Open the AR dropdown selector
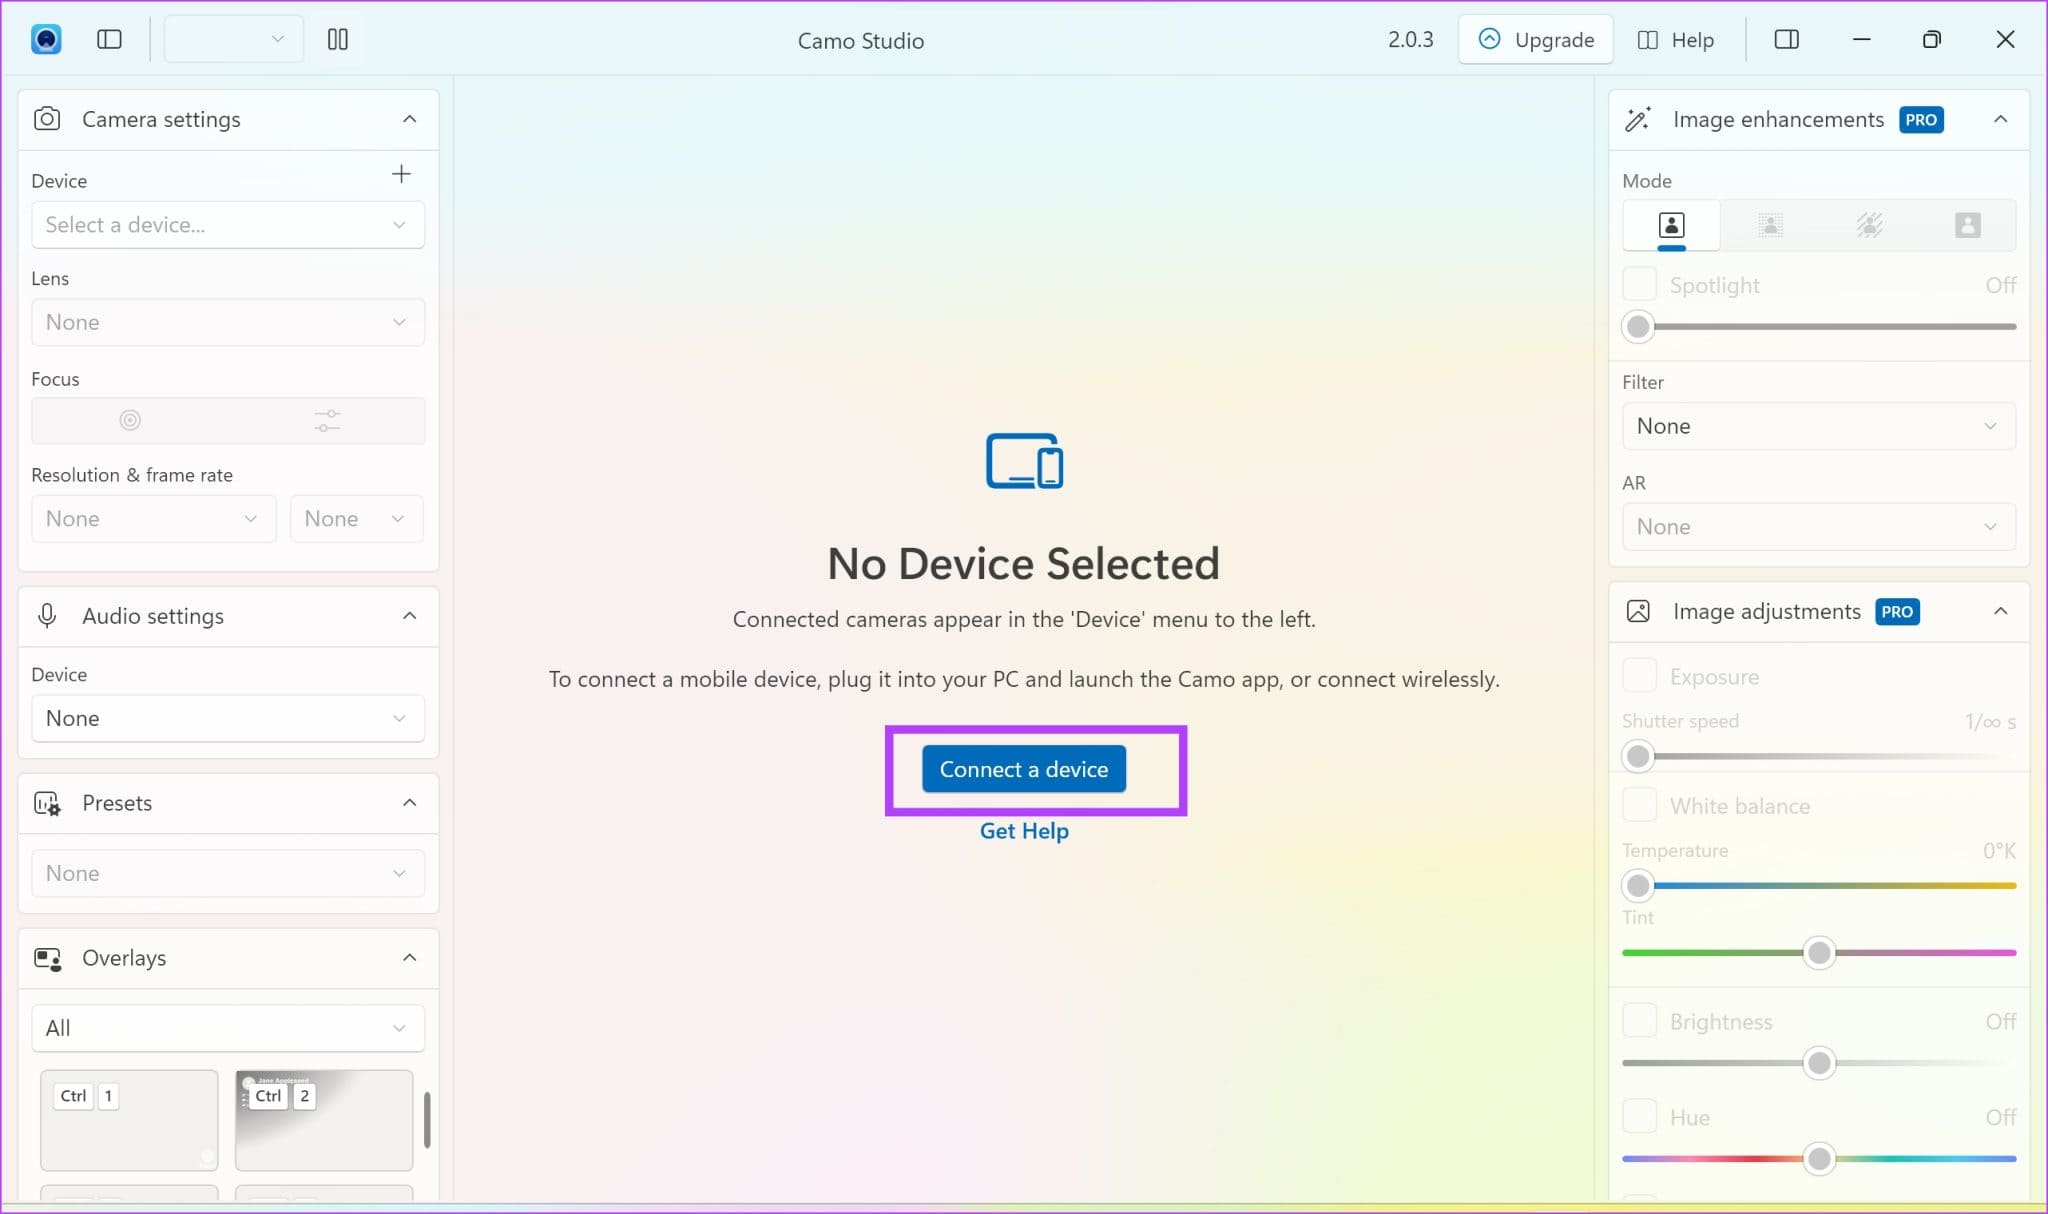Viewport: 2048px width, 1214px height. pos(1817,526)
